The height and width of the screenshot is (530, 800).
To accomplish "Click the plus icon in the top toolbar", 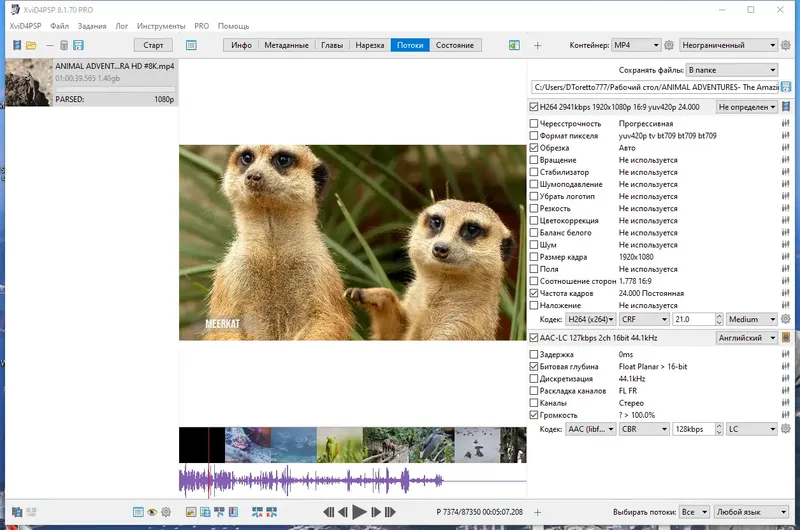I will (537, 45).
